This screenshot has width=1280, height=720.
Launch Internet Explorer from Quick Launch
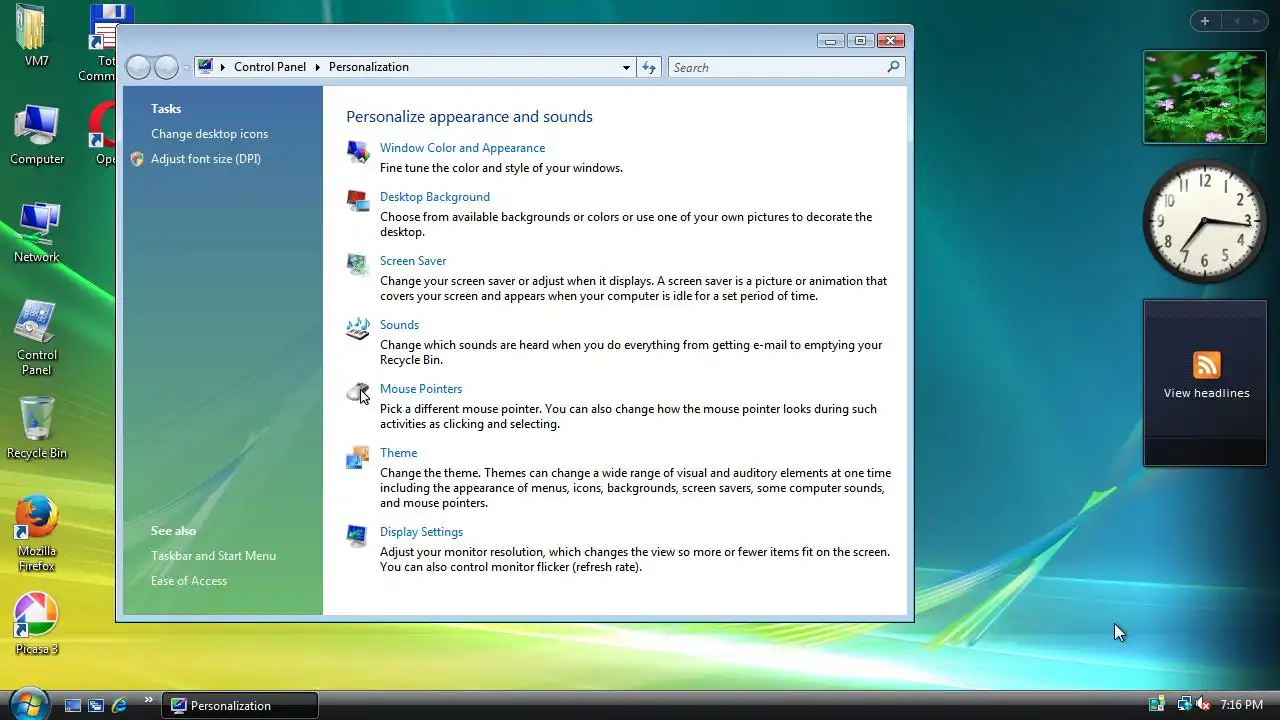(119, 705)
